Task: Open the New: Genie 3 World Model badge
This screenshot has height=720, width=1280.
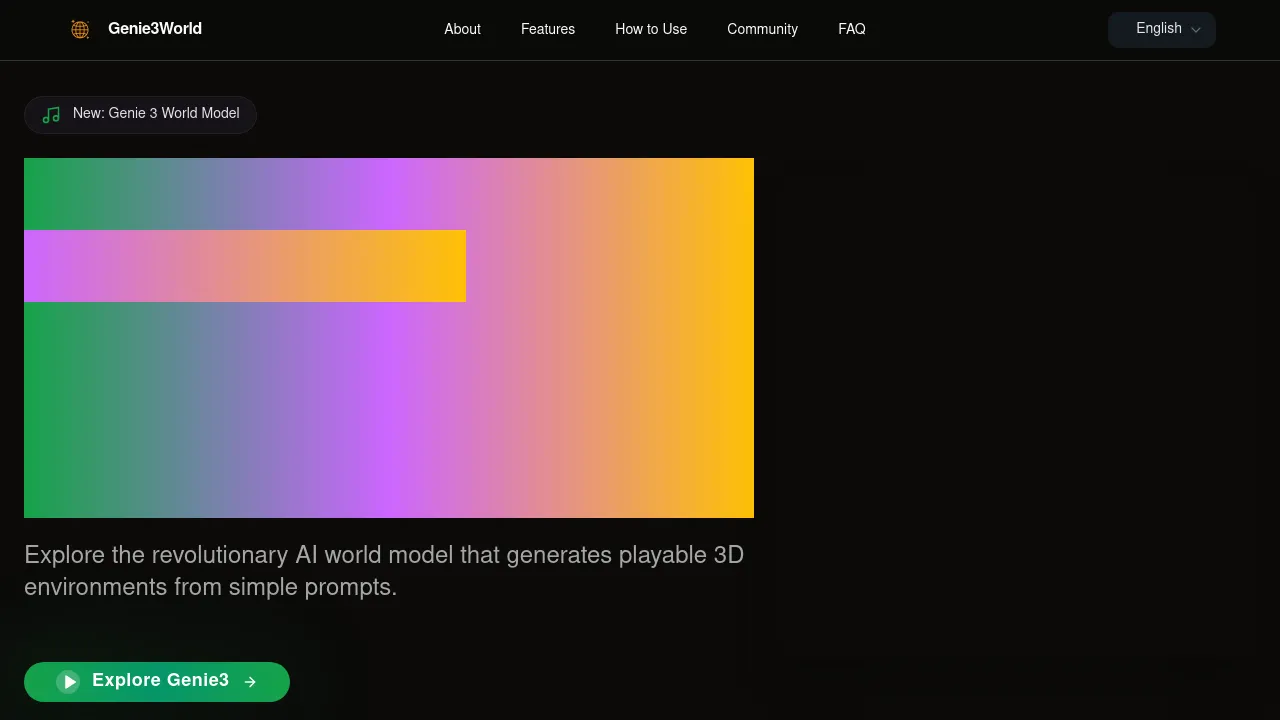Action: pos(140,115)
